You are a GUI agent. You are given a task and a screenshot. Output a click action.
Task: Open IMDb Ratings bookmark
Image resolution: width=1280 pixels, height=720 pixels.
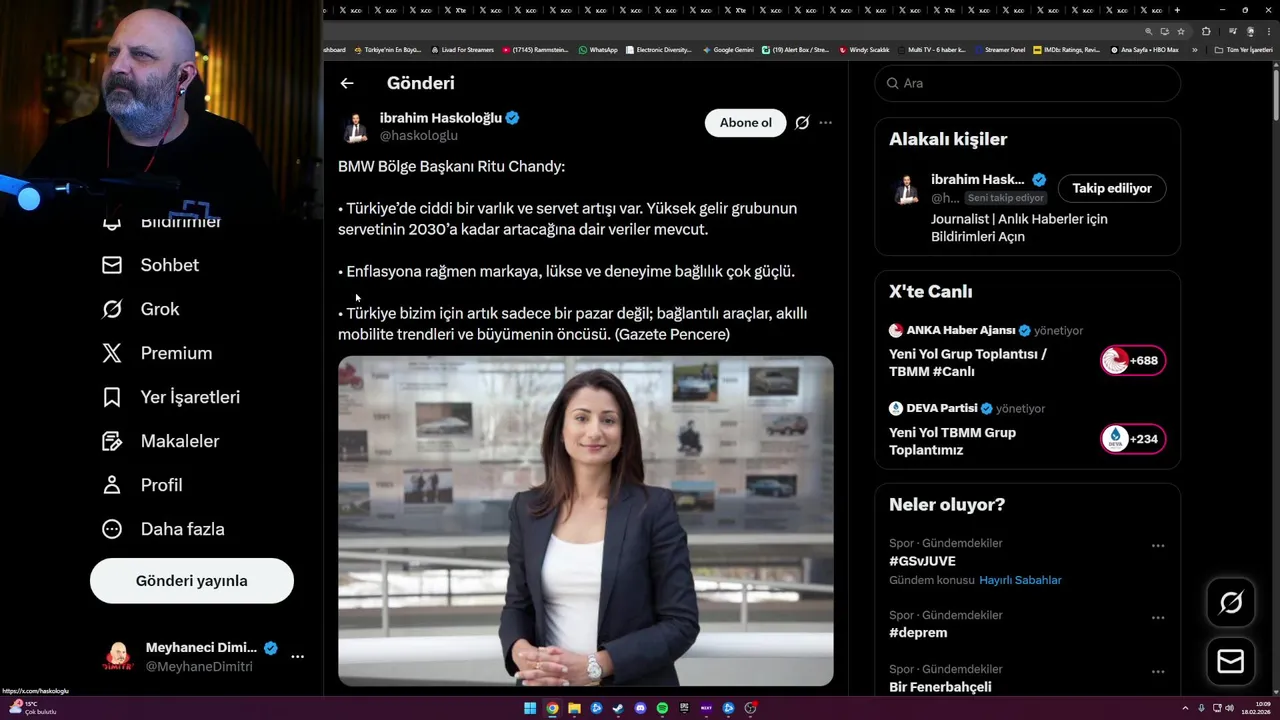pyautogui.click(x=1066, y=49)
